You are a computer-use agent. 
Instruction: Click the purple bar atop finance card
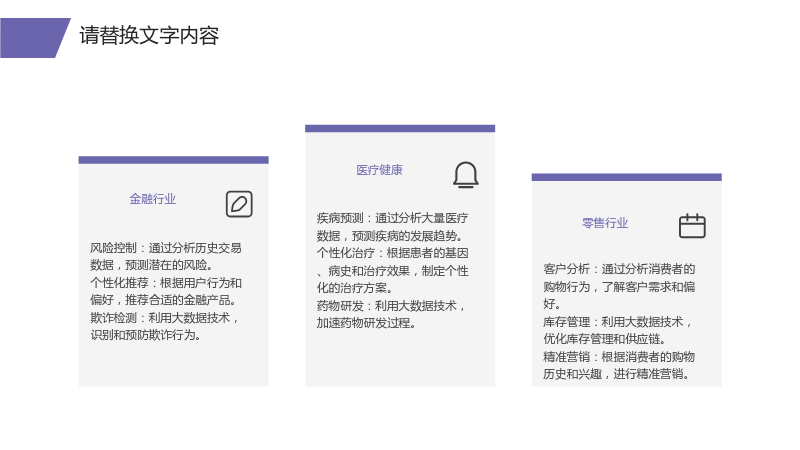[173, 160]
